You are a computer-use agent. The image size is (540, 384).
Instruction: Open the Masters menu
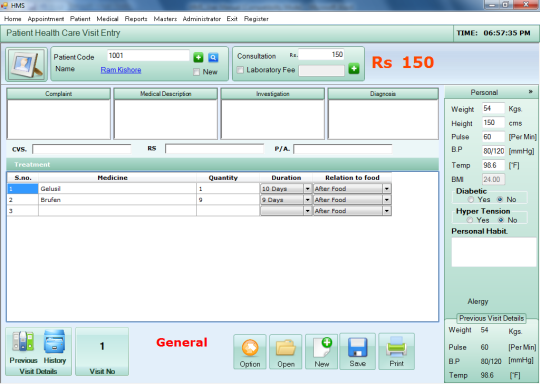pyautogui.click(x=165, y=19)
